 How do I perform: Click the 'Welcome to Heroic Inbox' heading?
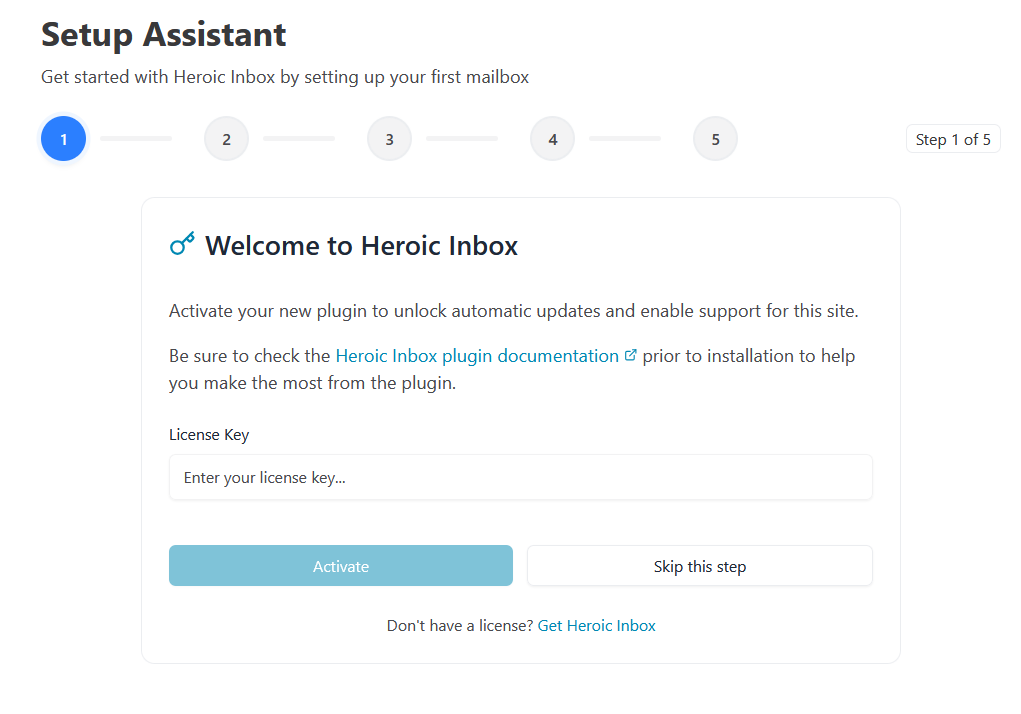[361, 246]
